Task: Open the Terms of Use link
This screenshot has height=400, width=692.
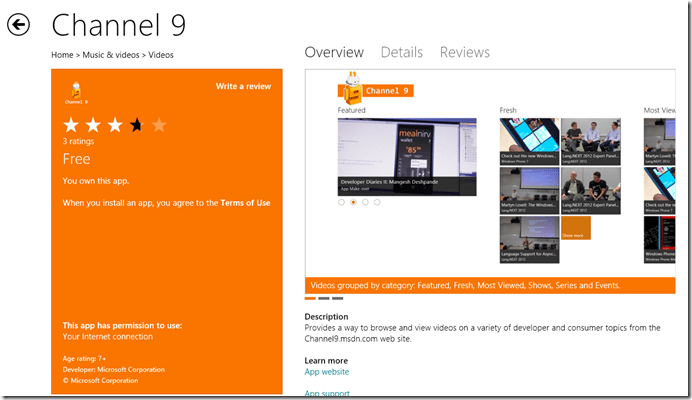Action: click(x=245, y=203)
